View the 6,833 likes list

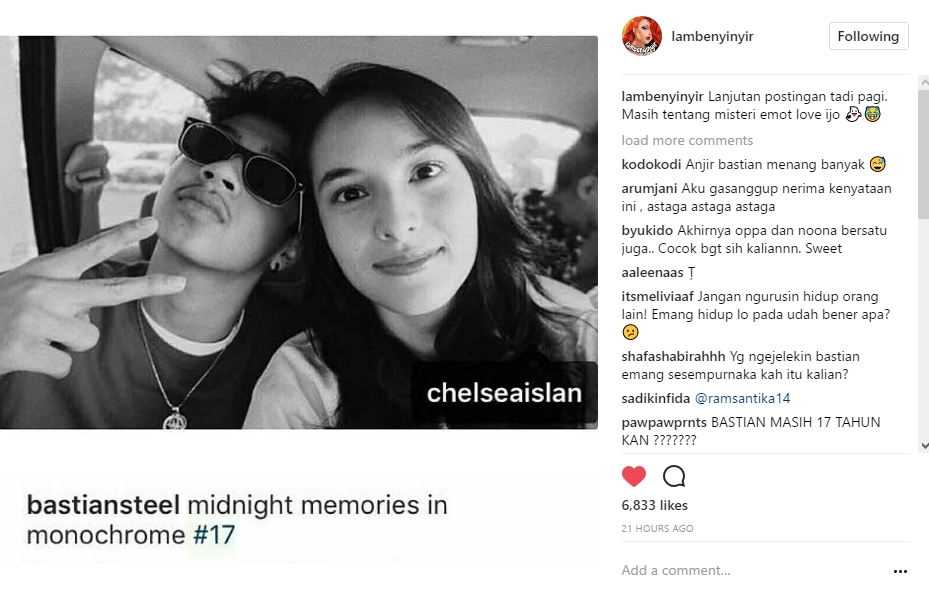[654, 505]
